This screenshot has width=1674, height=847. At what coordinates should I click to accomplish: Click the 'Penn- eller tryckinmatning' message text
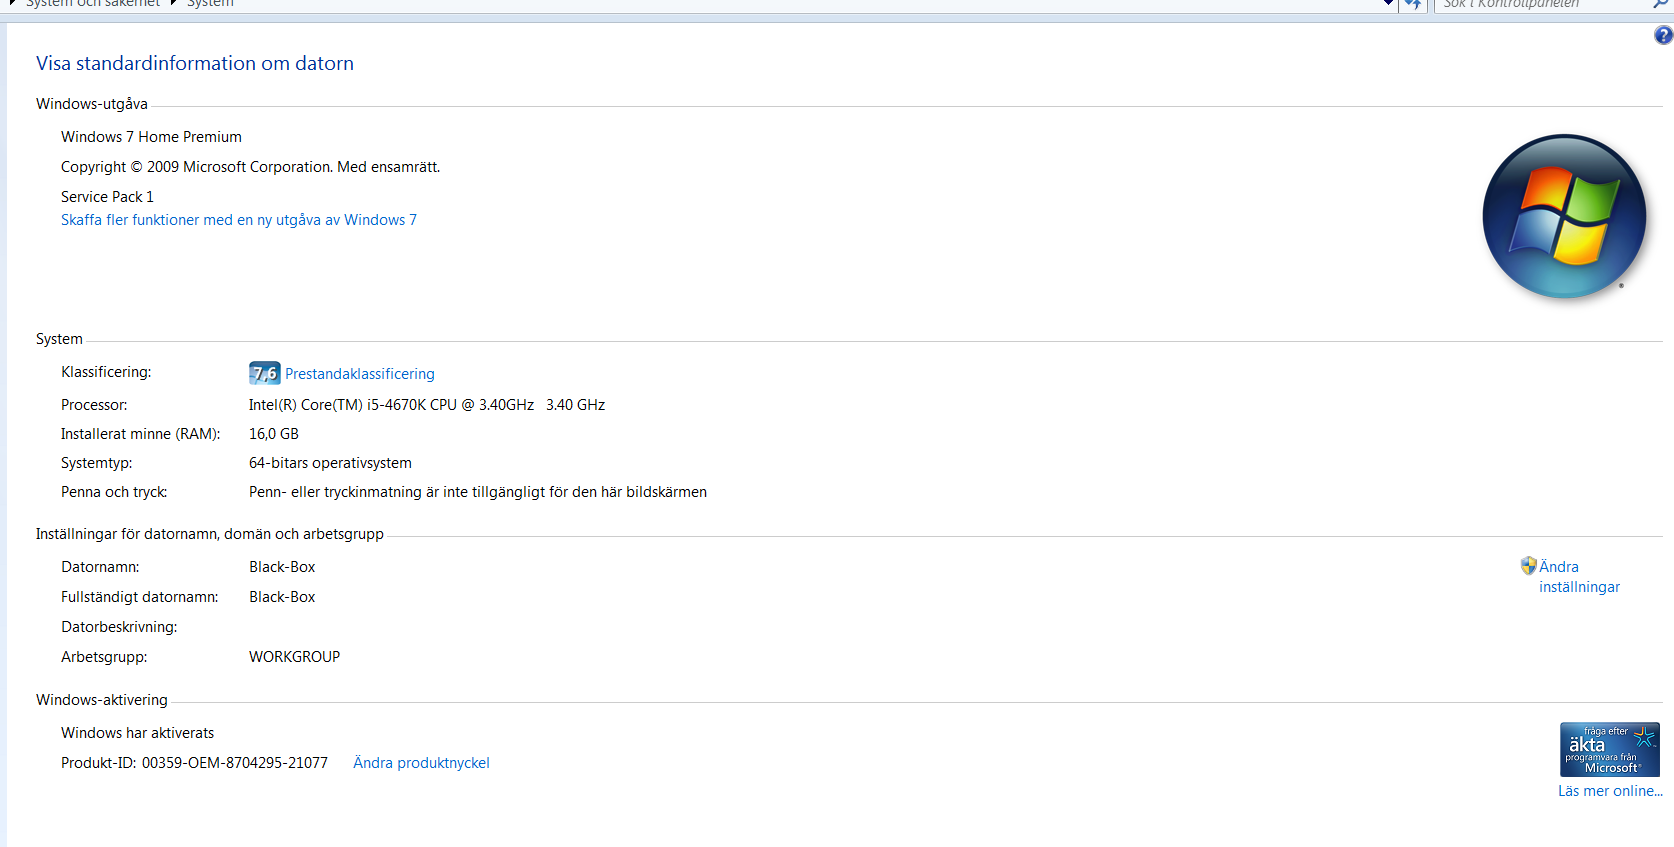click(x=478, y=492)
